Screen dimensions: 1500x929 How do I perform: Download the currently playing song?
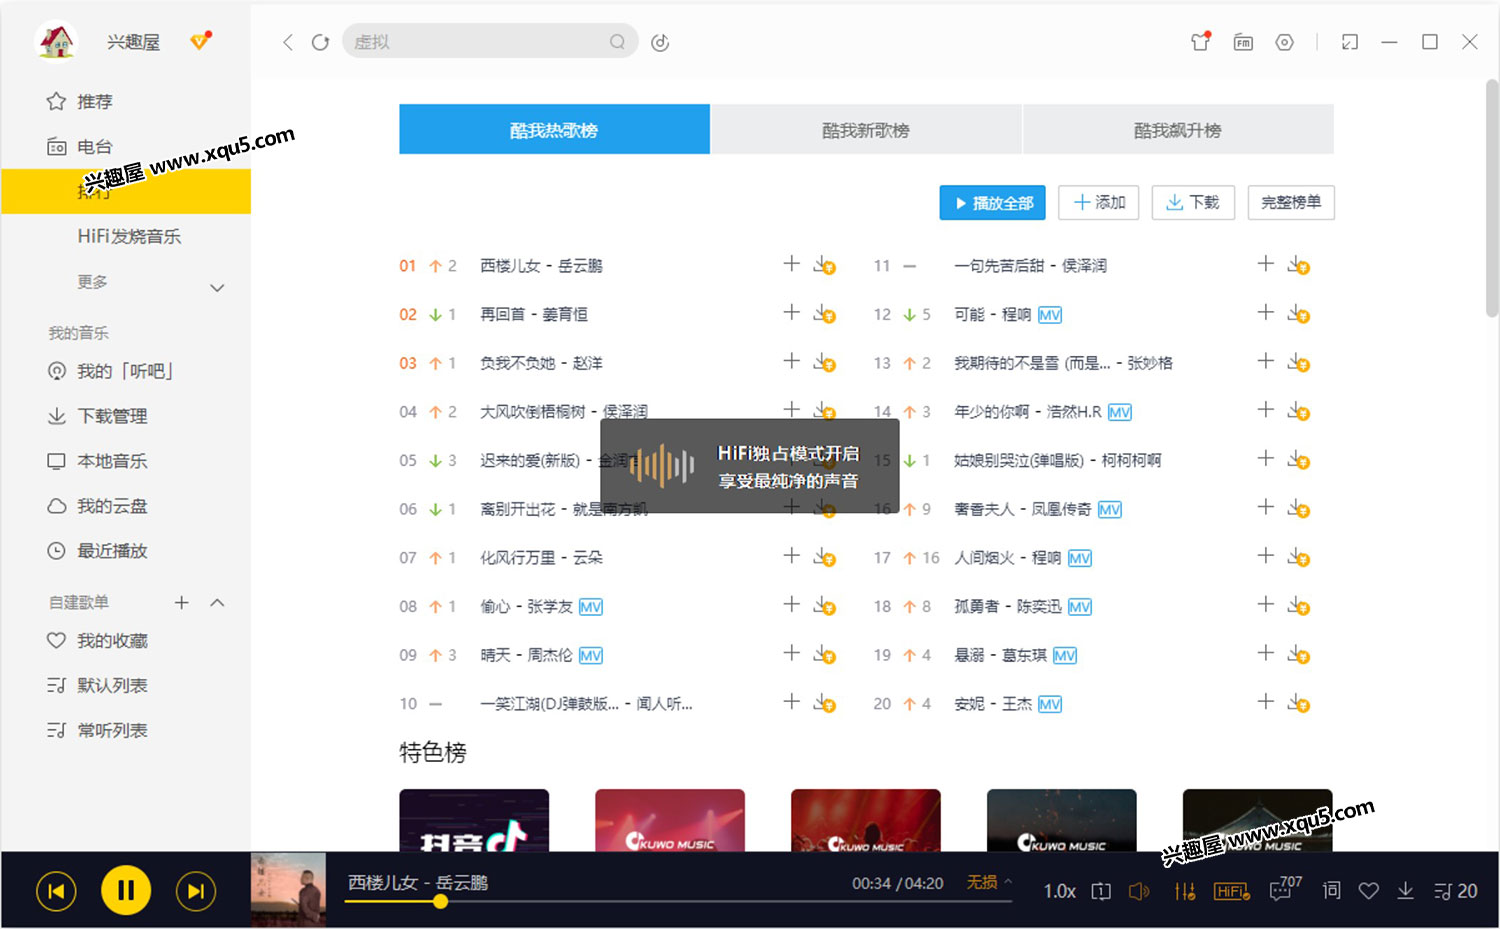pos(1406,891)
